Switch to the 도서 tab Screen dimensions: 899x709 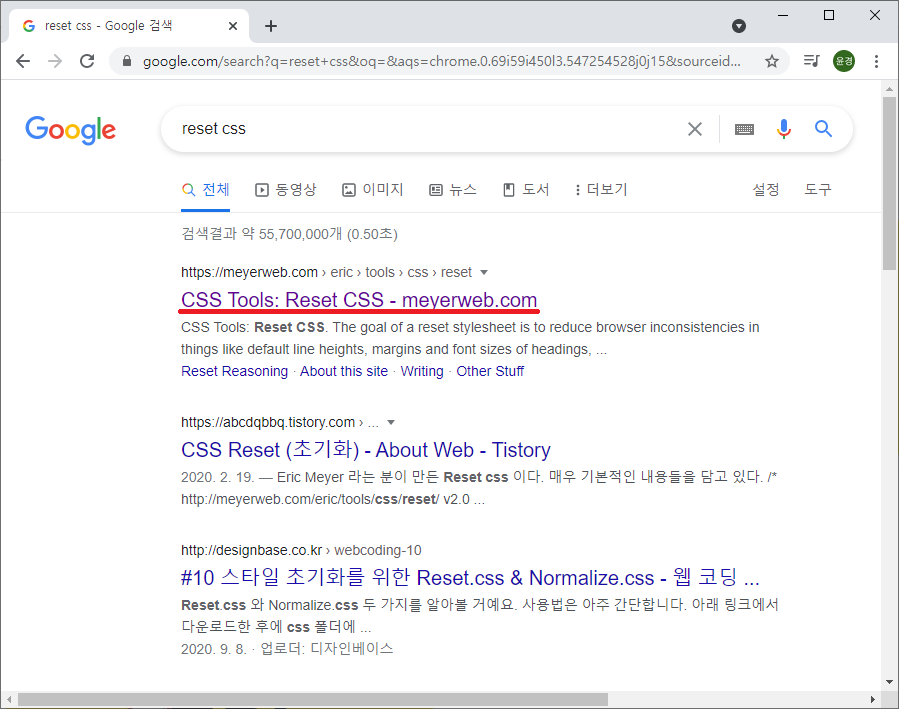[526, 190]
